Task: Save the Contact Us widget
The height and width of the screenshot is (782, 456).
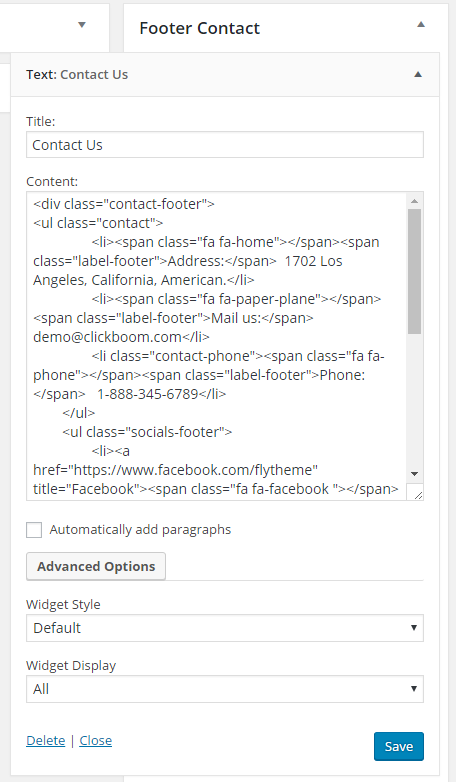Action: click(399, 746)
